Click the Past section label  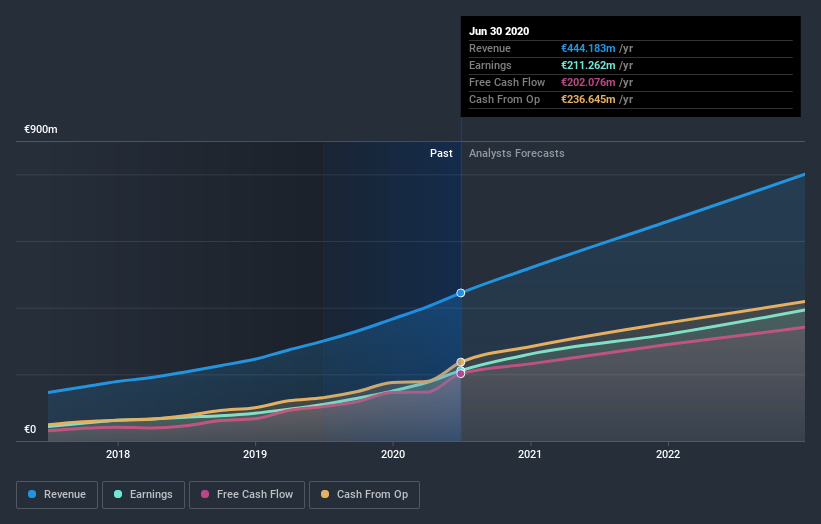point(441,153)
